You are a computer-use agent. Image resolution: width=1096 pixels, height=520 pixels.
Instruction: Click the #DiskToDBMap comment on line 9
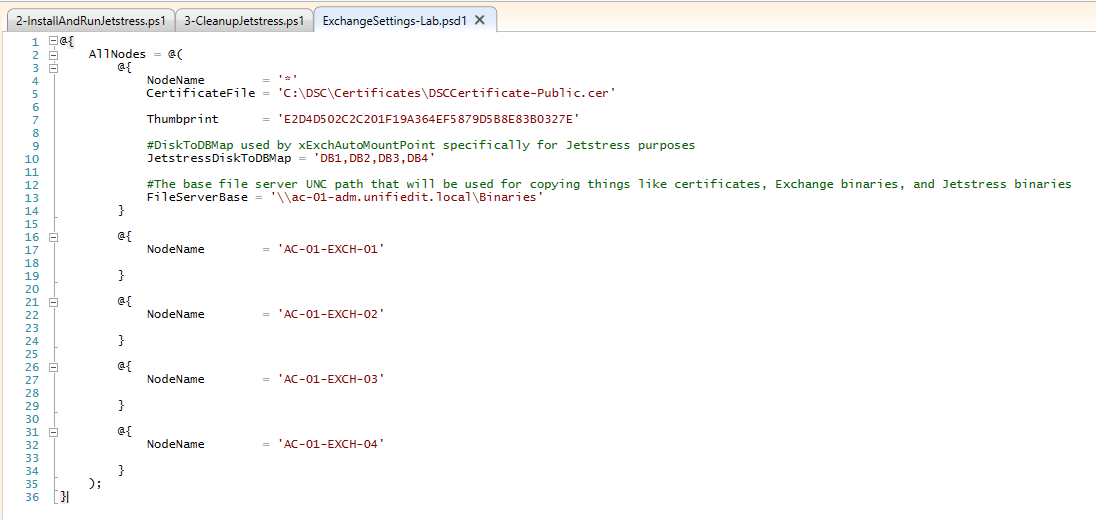pos(420,145)
